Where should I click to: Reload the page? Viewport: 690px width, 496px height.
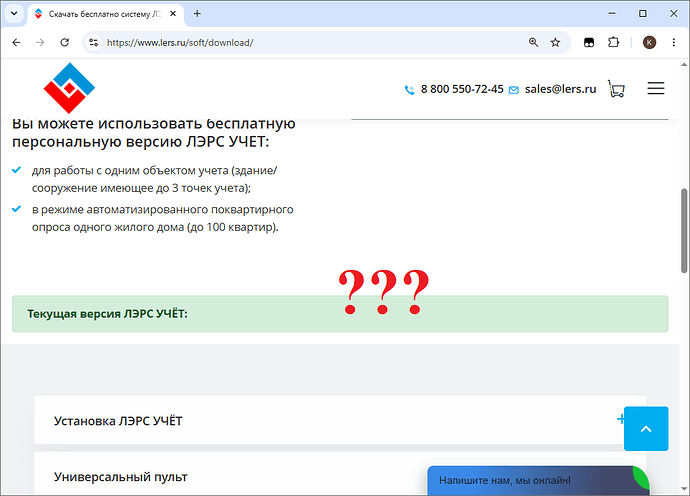click(65, 42)
